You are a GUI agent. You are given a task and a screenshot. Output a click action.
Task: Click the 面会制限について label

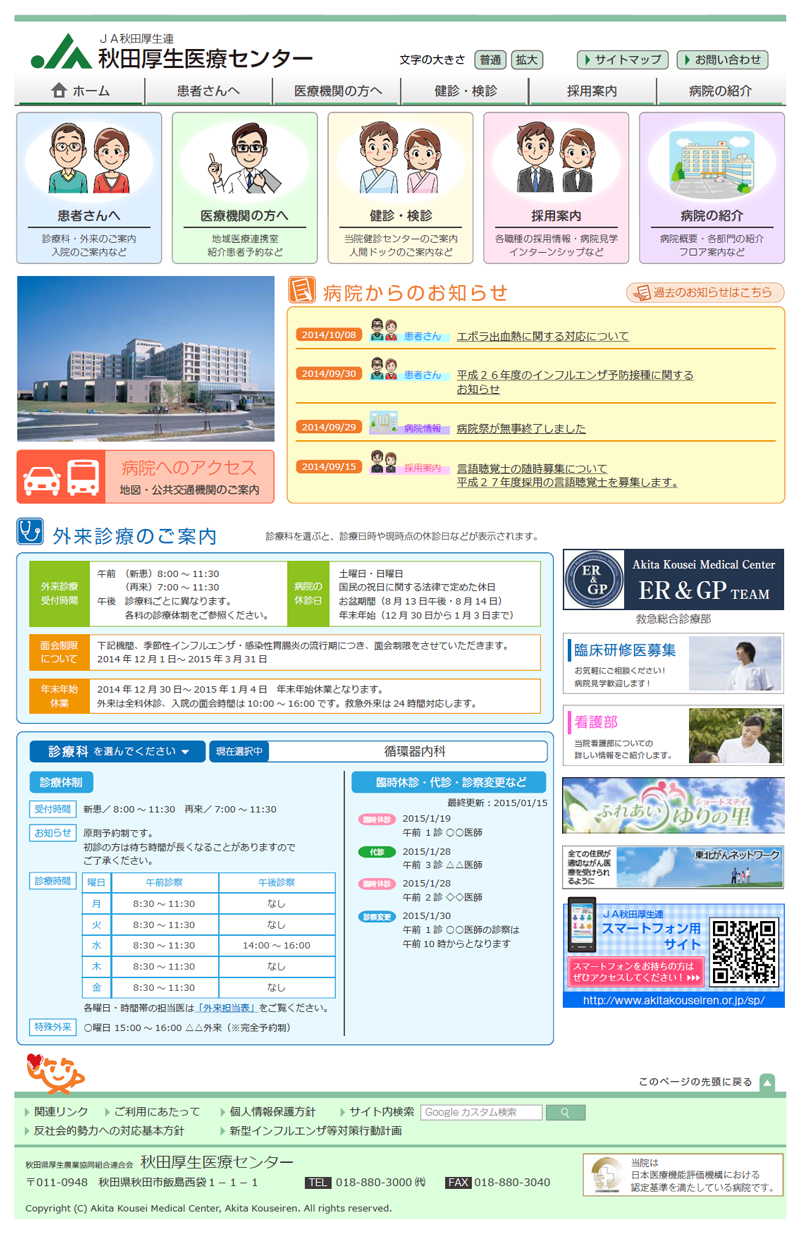(x=59, y=652)
